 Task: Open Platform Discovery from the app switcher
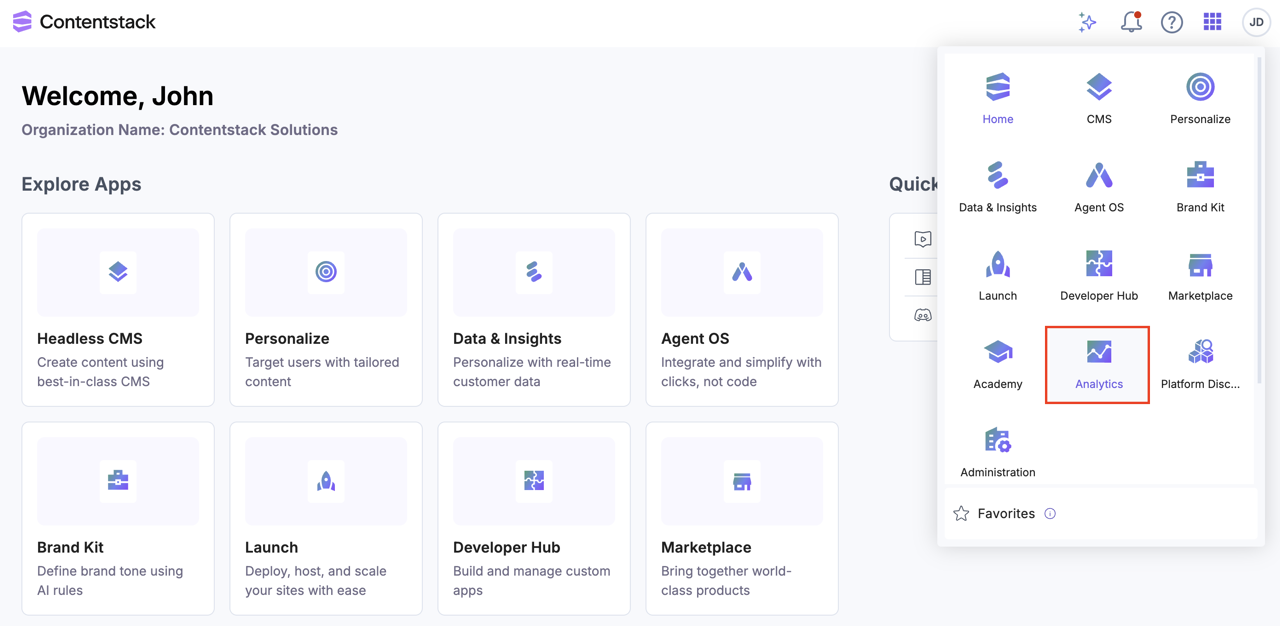click(x=1200, y=364)
